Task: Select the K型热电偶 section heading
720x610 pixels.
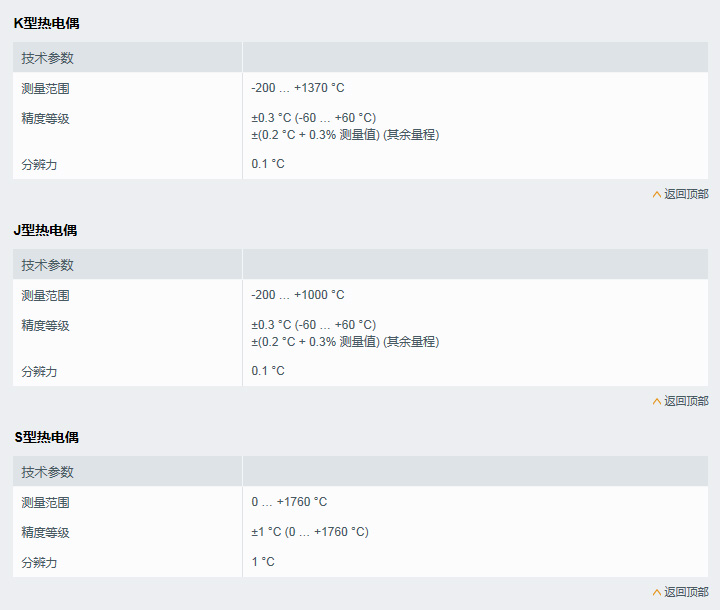Action: tap(46, 23)
